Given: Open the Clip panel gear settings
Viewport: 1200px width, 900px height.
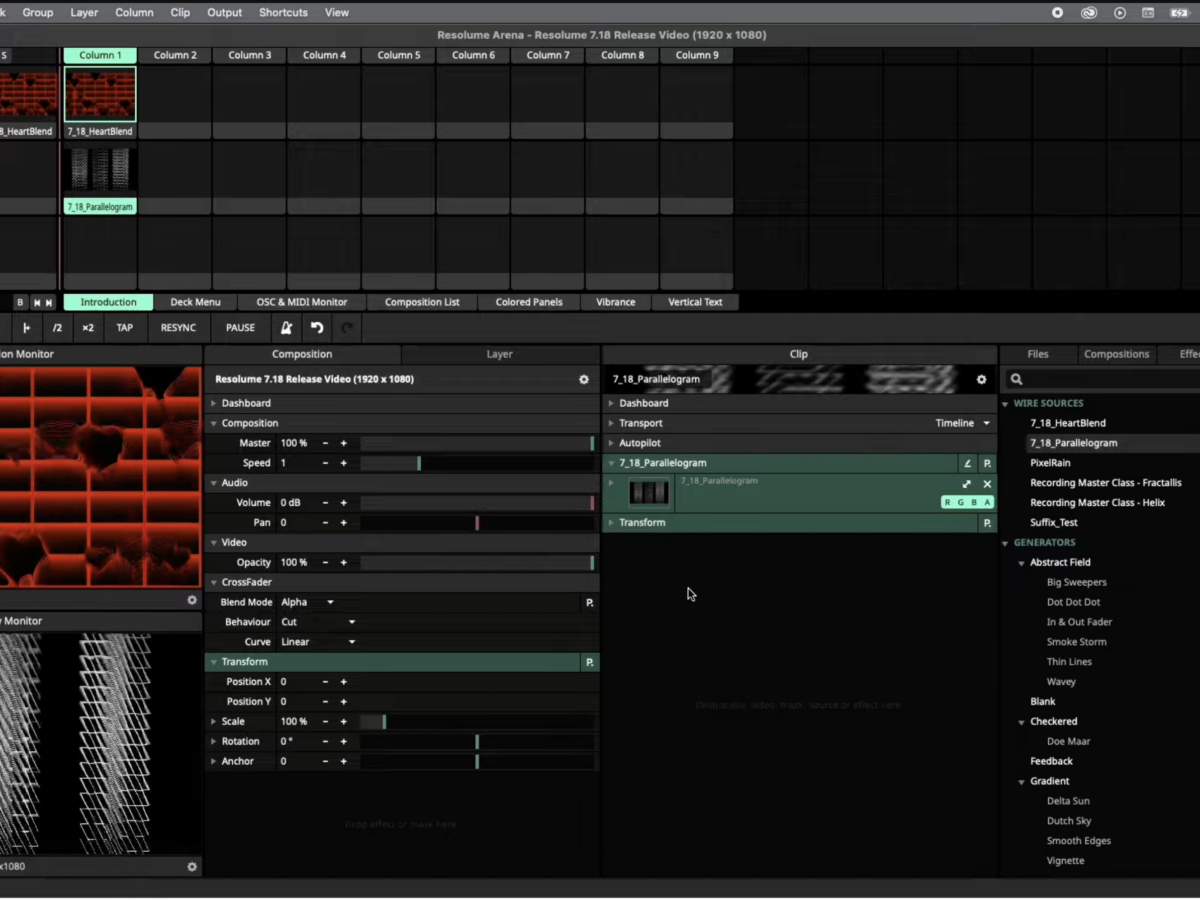Looking at the screenshot, I should tap(981, 380).
